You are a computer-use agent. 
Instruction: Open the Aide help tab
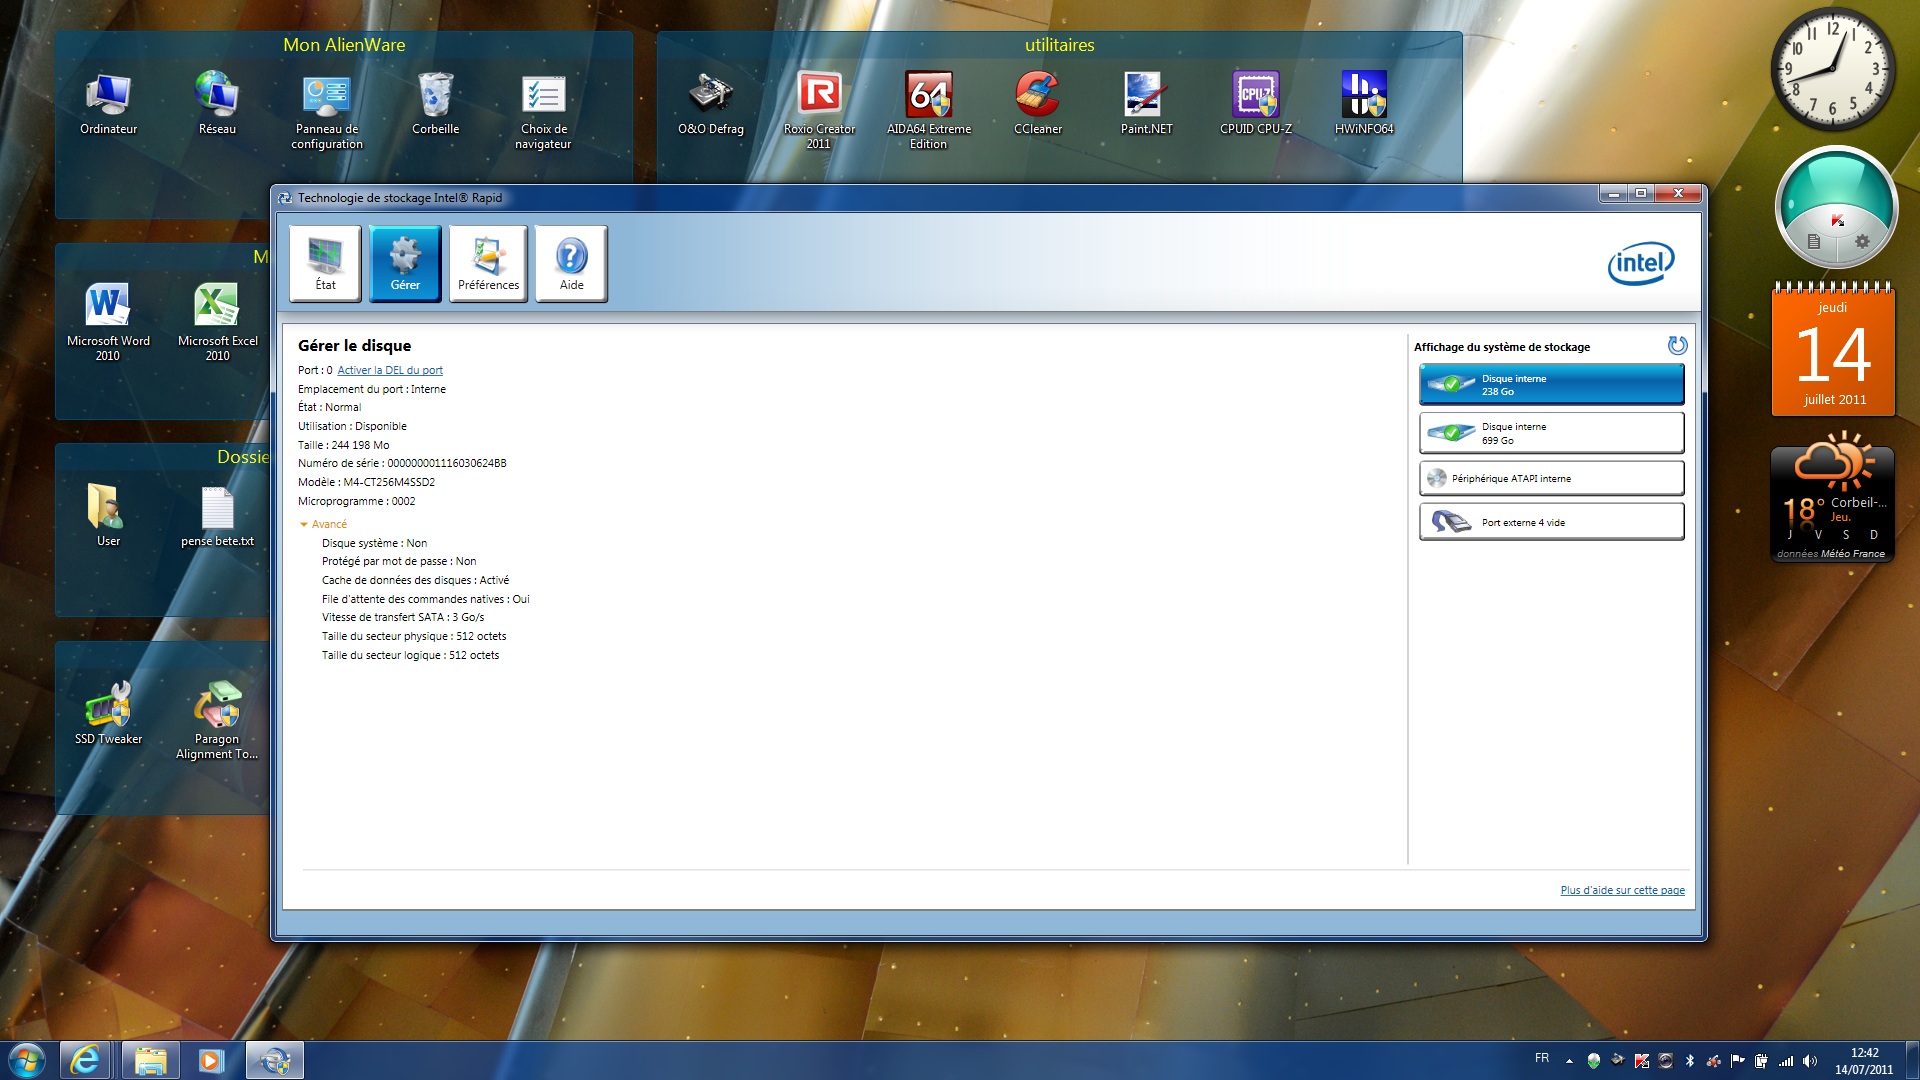[x=571, y=263]
